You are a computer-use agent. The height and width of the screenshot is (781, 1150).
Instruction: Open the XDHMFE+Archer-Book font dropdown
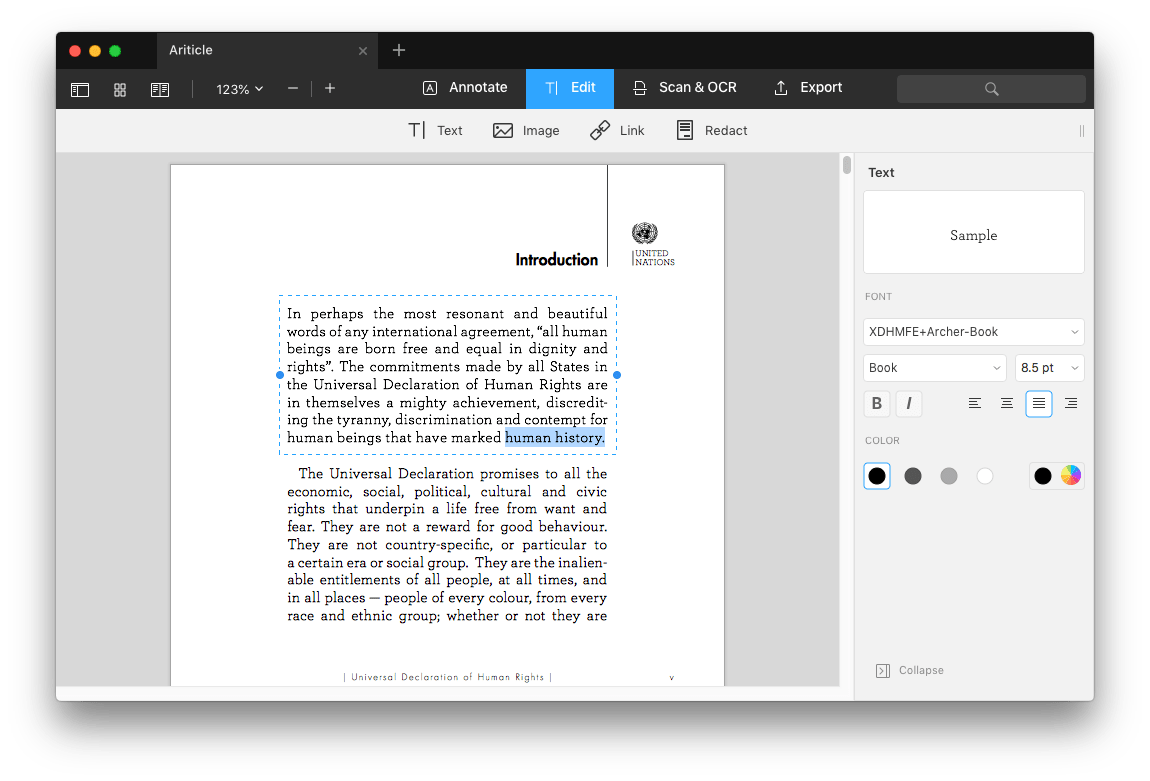pyautogui.click(x=973, y=332)
